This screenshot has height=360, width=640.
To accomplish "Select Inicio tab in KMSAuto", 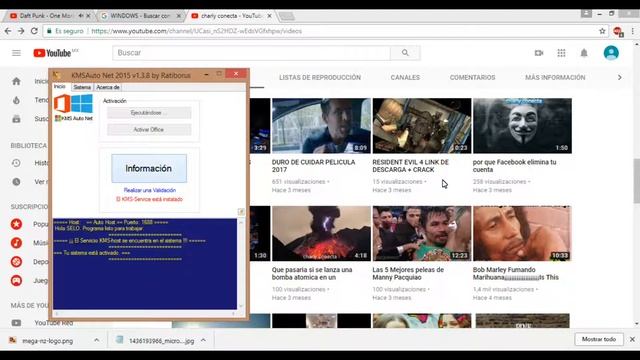I will 60,87.
